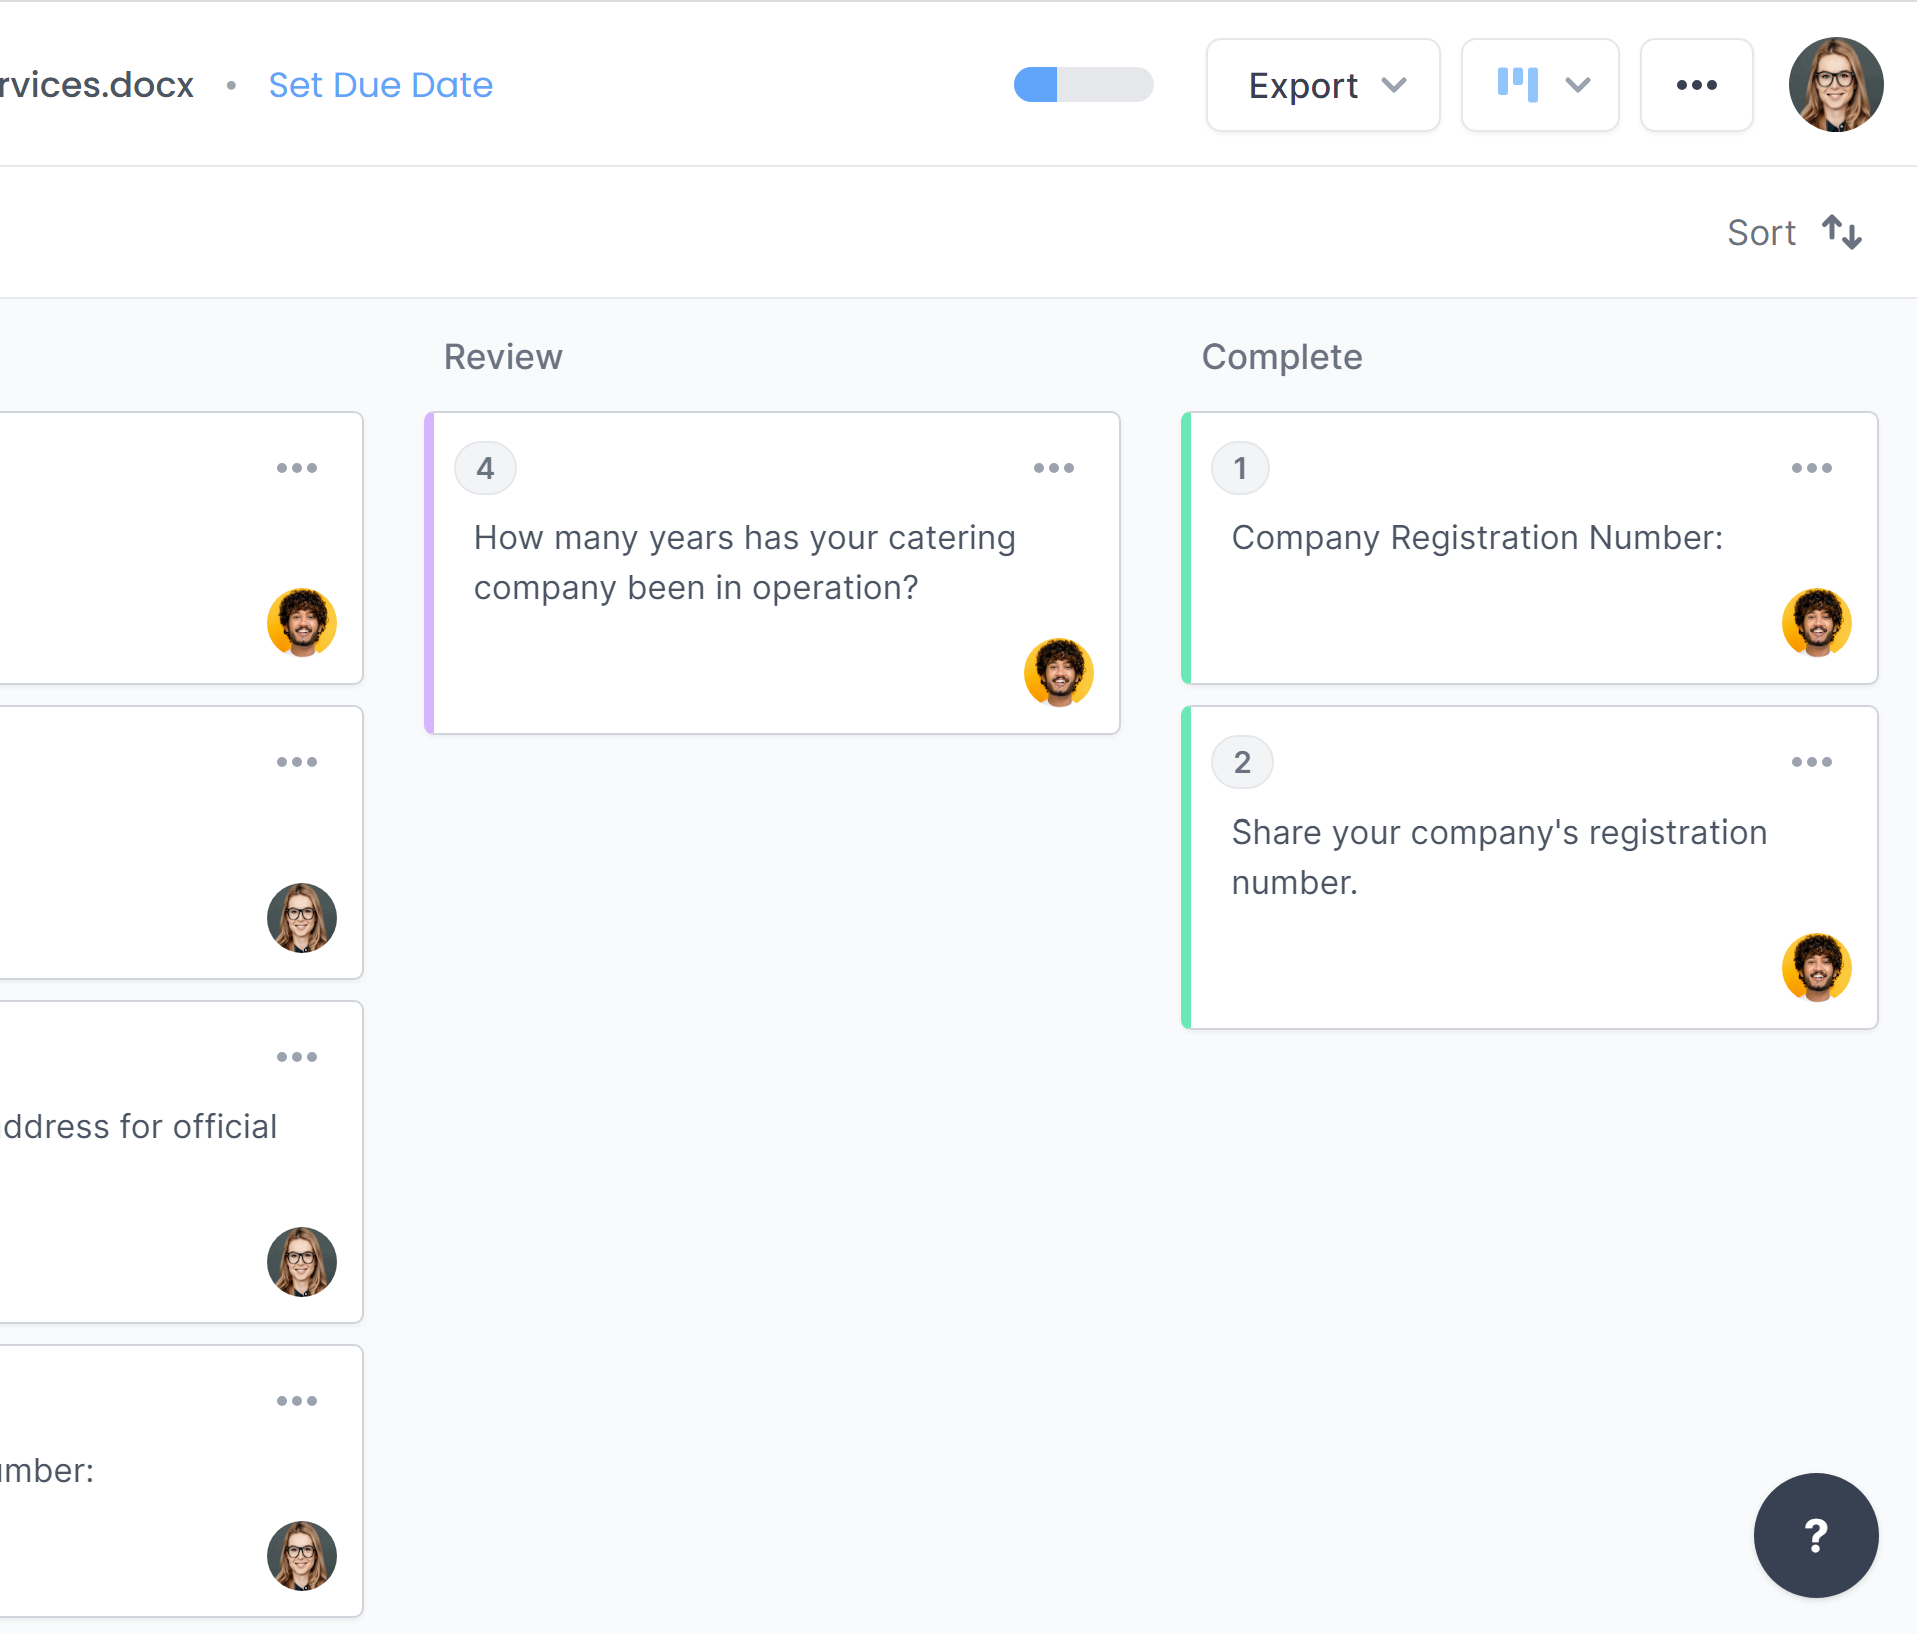Select the Review column header
1917x1634 pixels.
(503, 357)
